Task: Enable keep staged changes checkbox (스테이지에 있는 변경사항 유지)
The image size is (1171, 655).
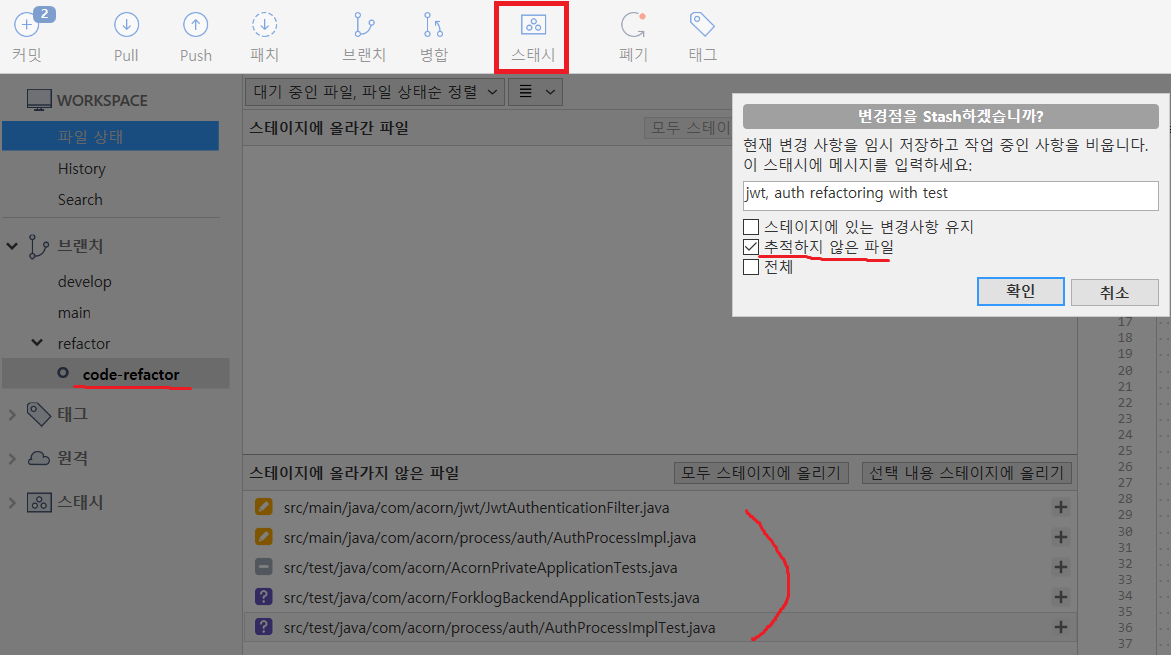Action: point(751,227)
